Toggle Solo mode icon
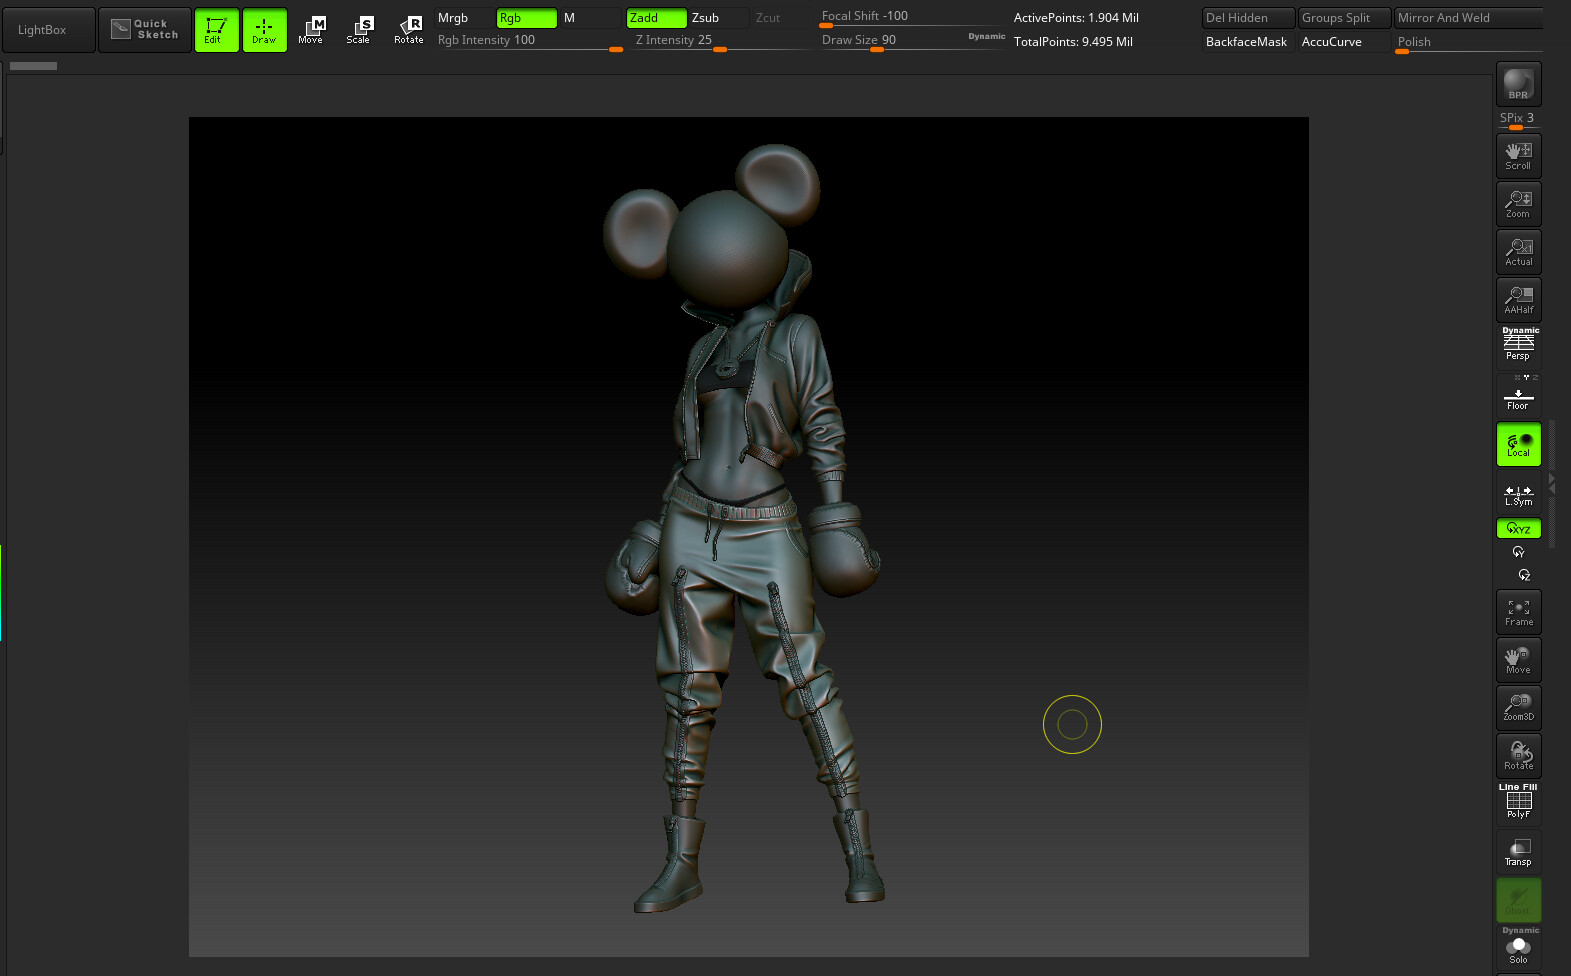The image size is (1571, 976). pyautogui.click(x=1518, y=946)
